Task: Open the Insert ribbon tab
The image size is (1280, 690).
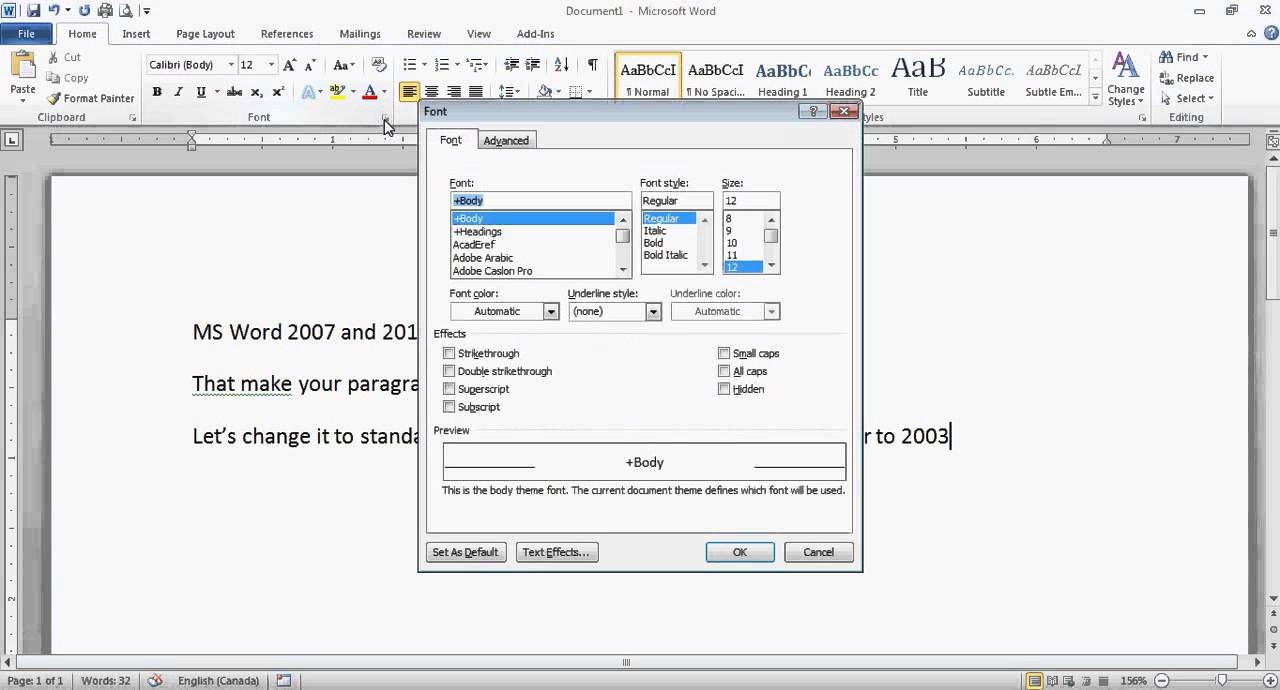Action: coord(136,34)
